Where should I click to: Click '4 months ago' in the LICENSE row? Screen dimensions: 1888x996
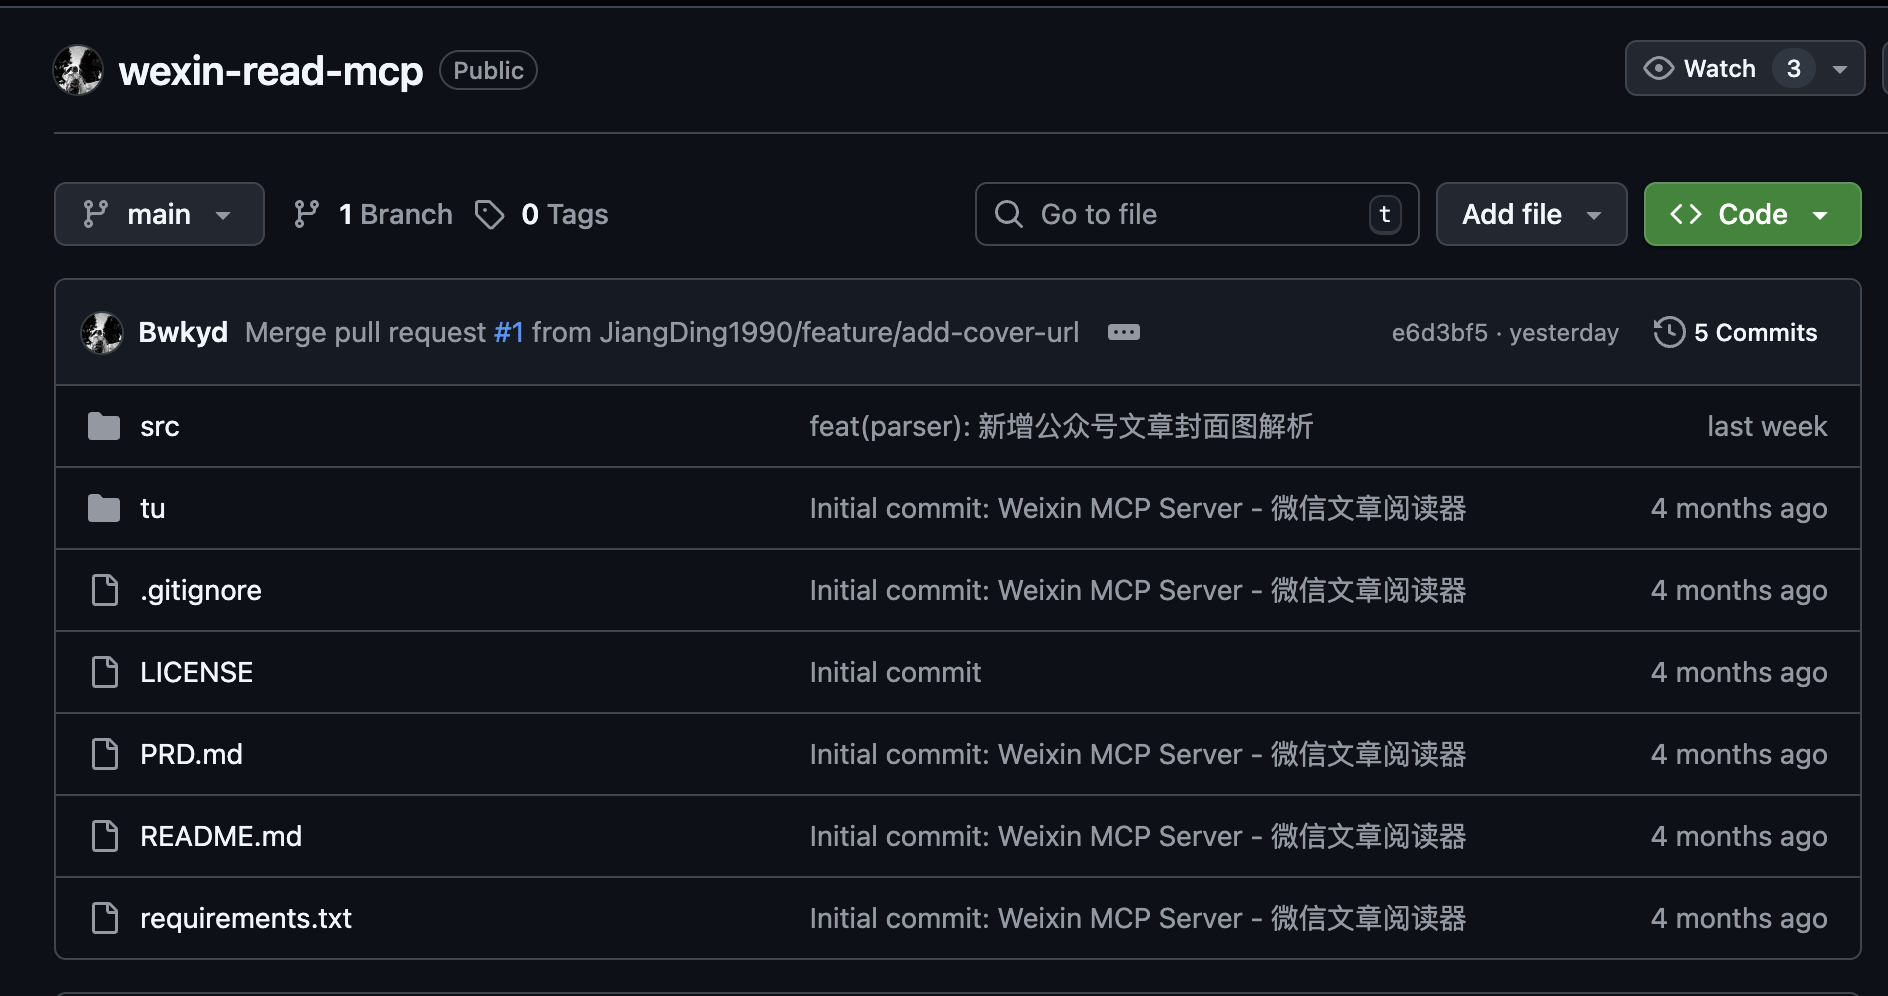1739,673
